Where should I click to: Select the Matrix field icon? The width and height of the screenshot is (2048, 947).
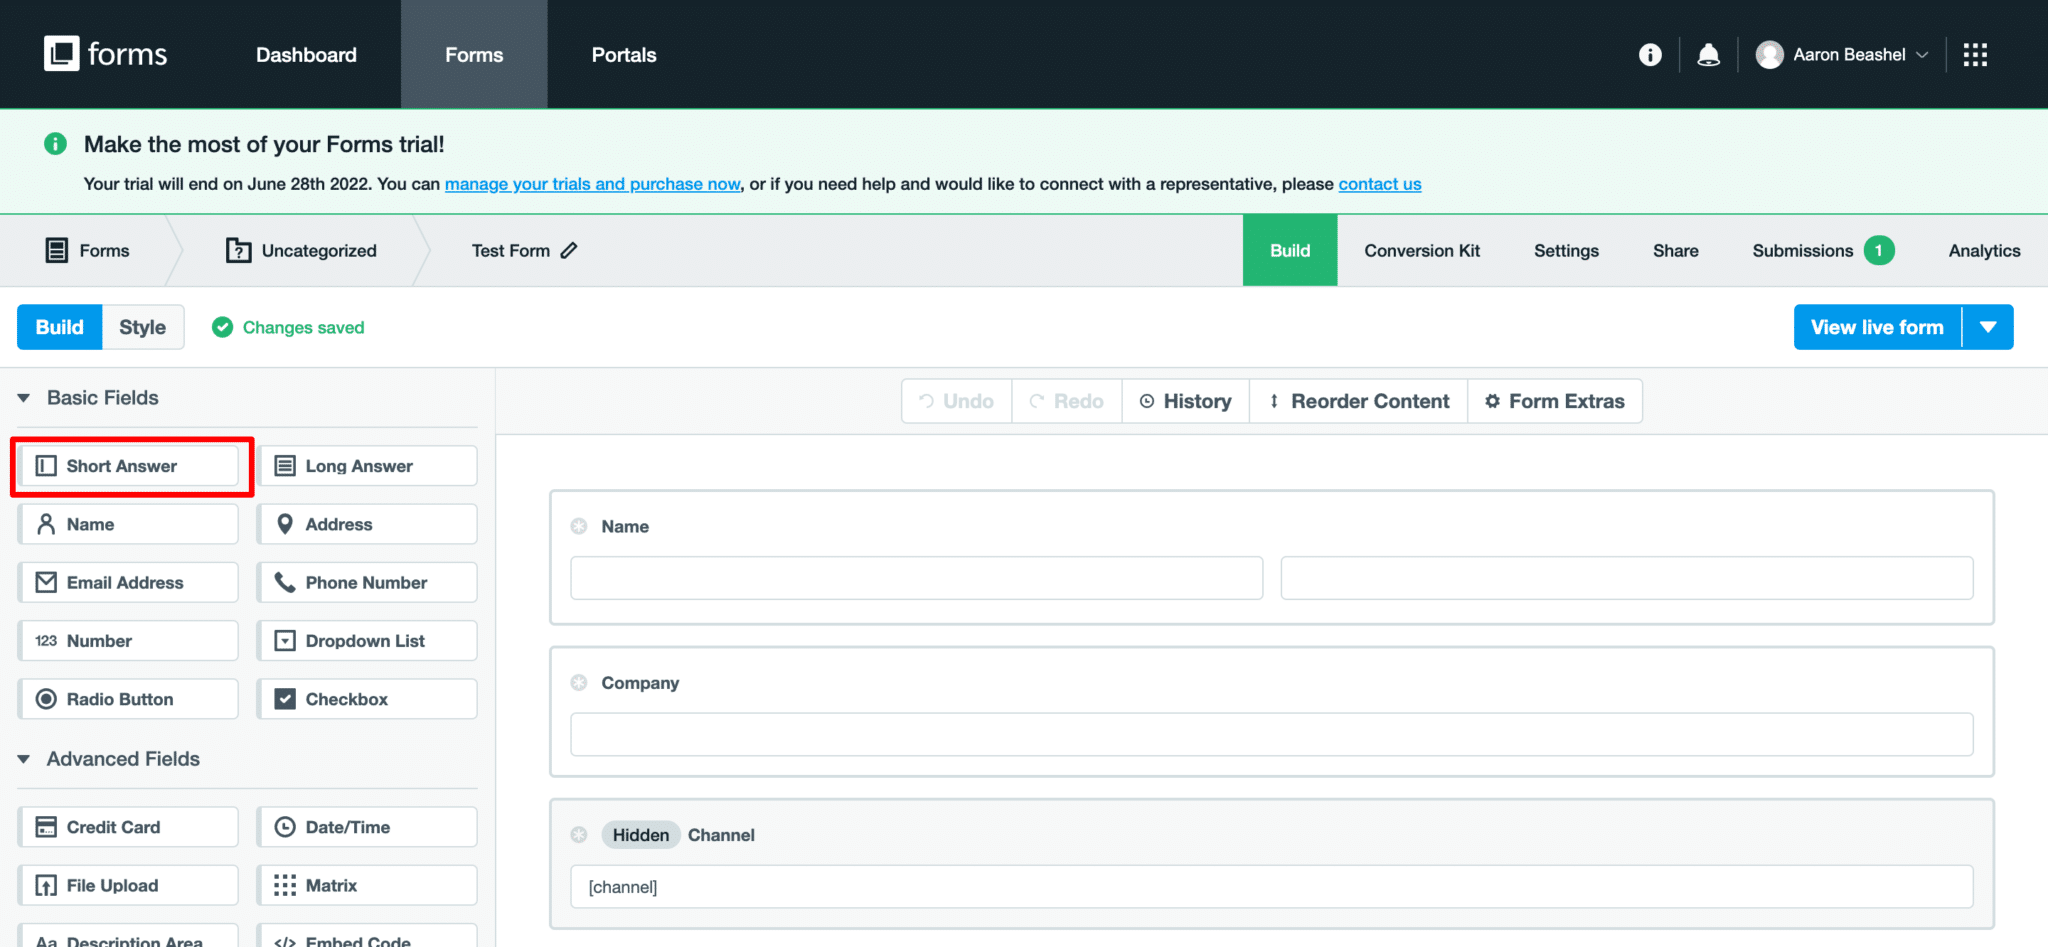[x=285, y=884]
